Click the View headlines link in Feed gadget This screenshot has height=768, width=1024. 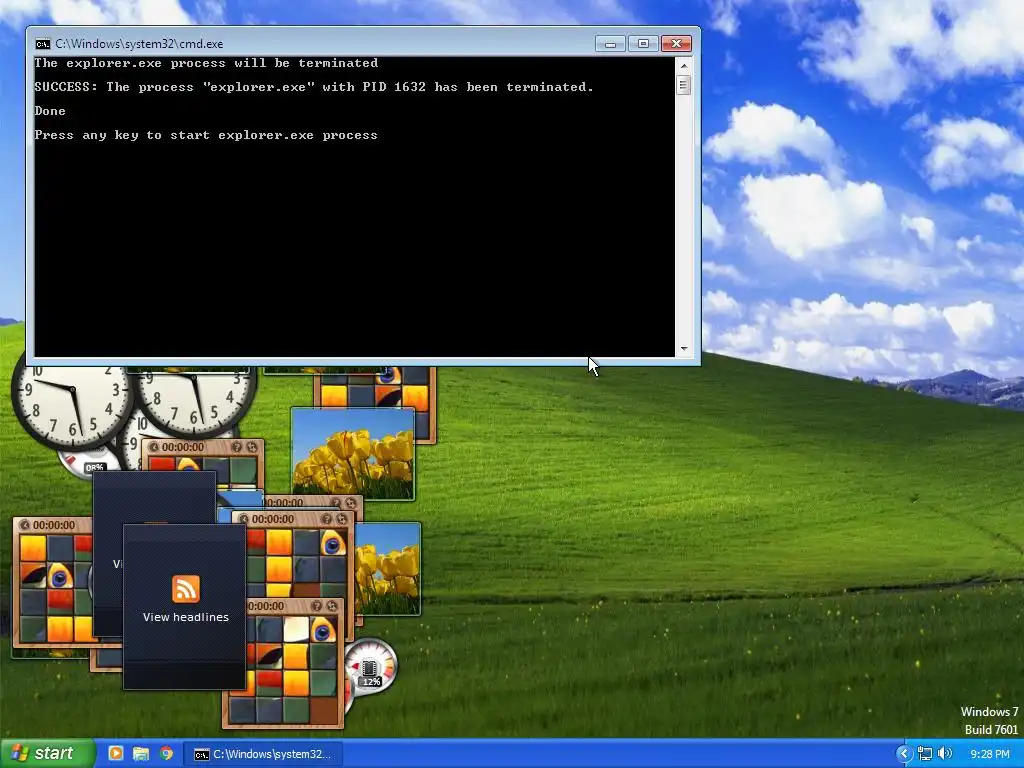point(185,617)
